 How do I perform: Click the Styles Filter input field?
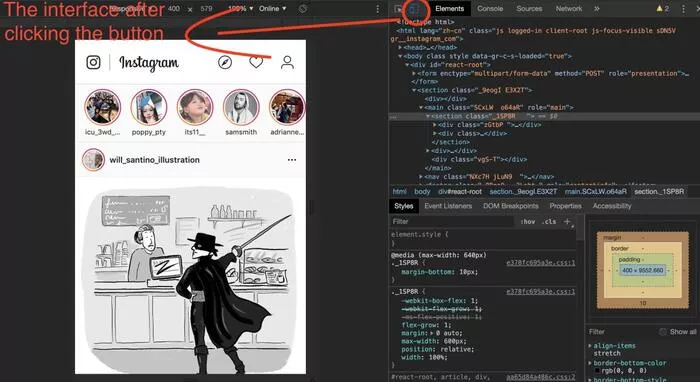pos(452,221)
